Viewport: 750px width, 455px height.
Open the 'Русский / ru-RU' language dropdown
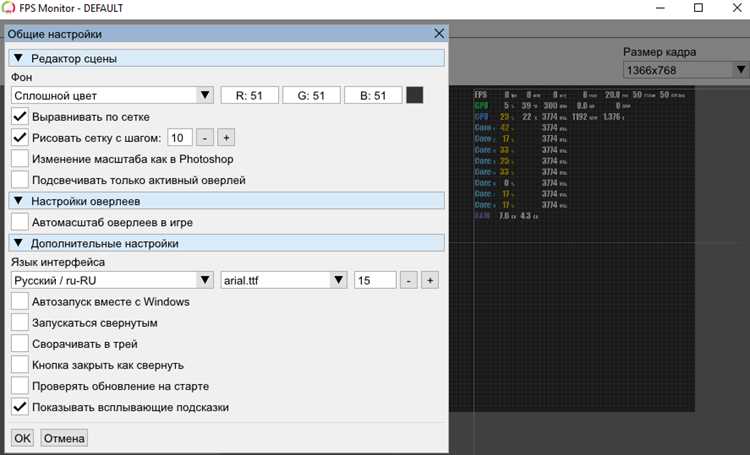tap(112, 280)
